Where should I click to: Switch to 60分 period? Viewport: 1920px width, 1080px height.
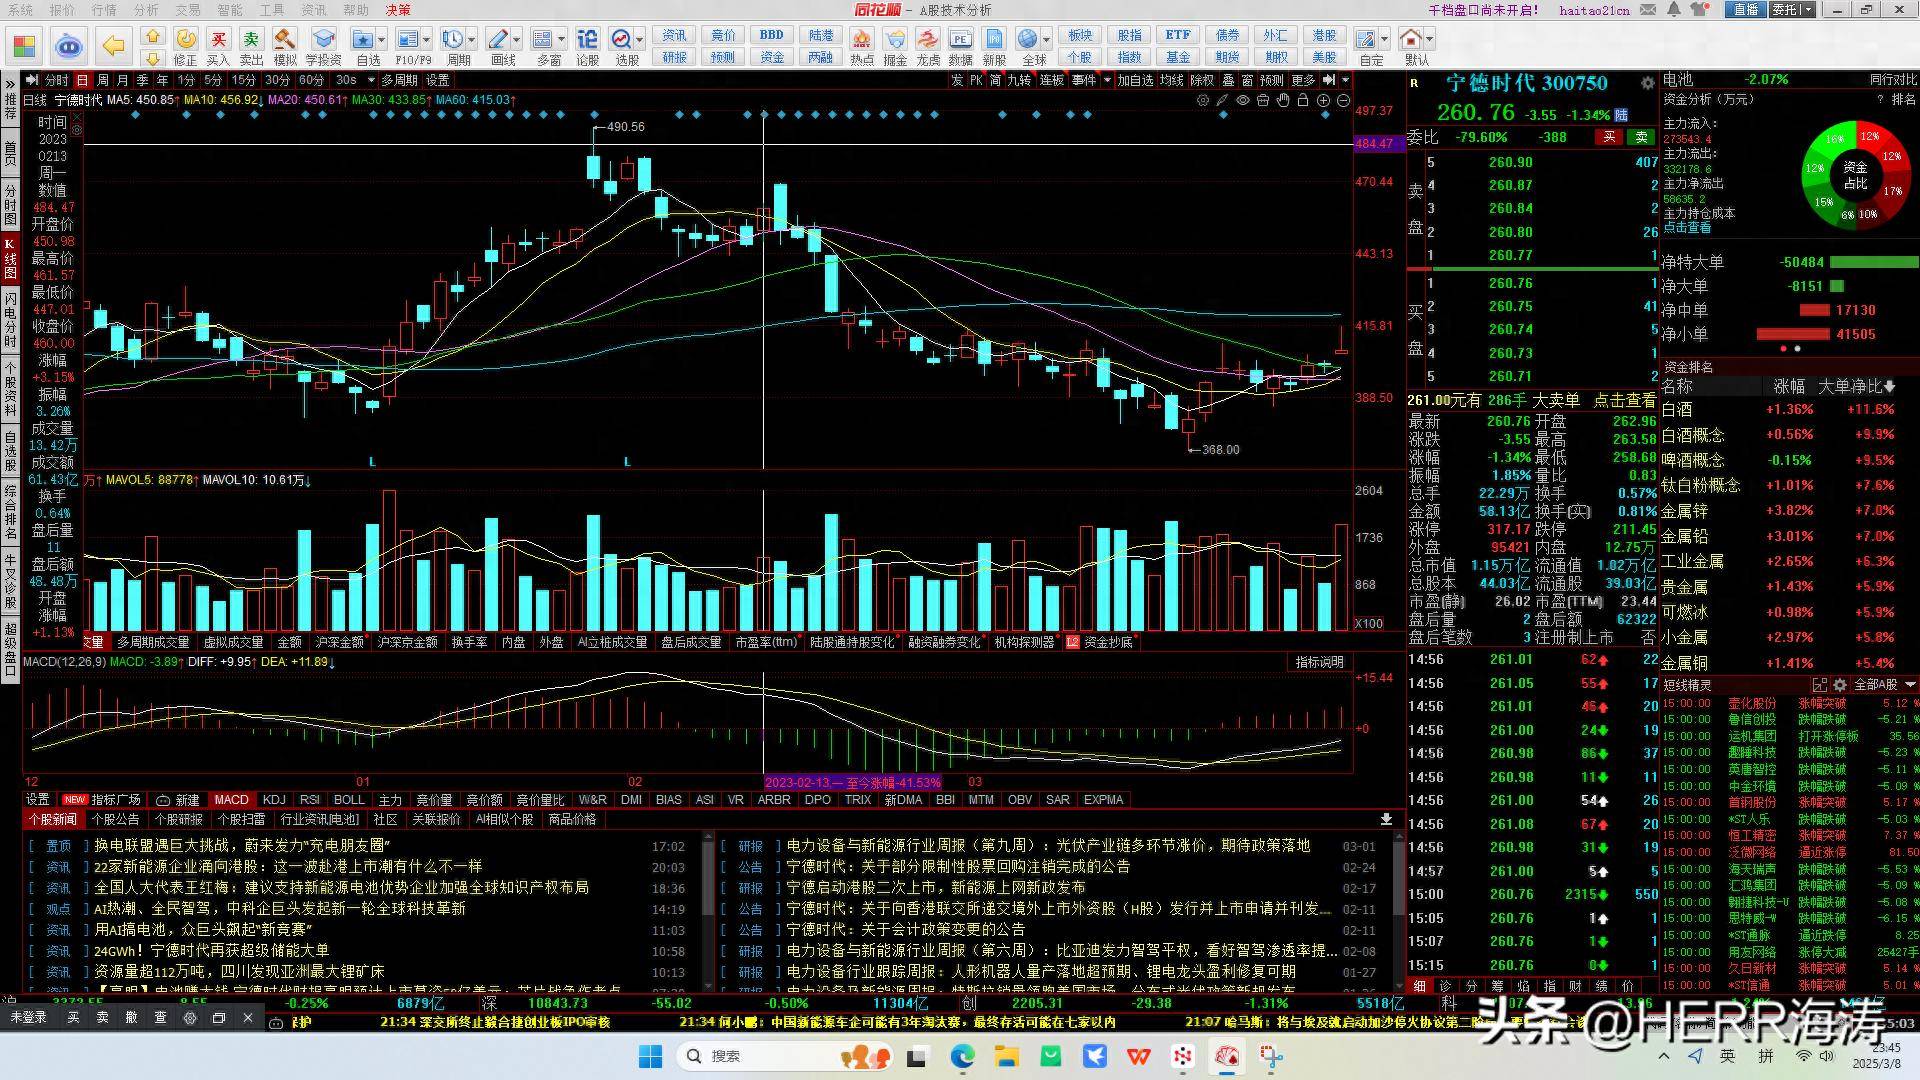click(311, 80)
